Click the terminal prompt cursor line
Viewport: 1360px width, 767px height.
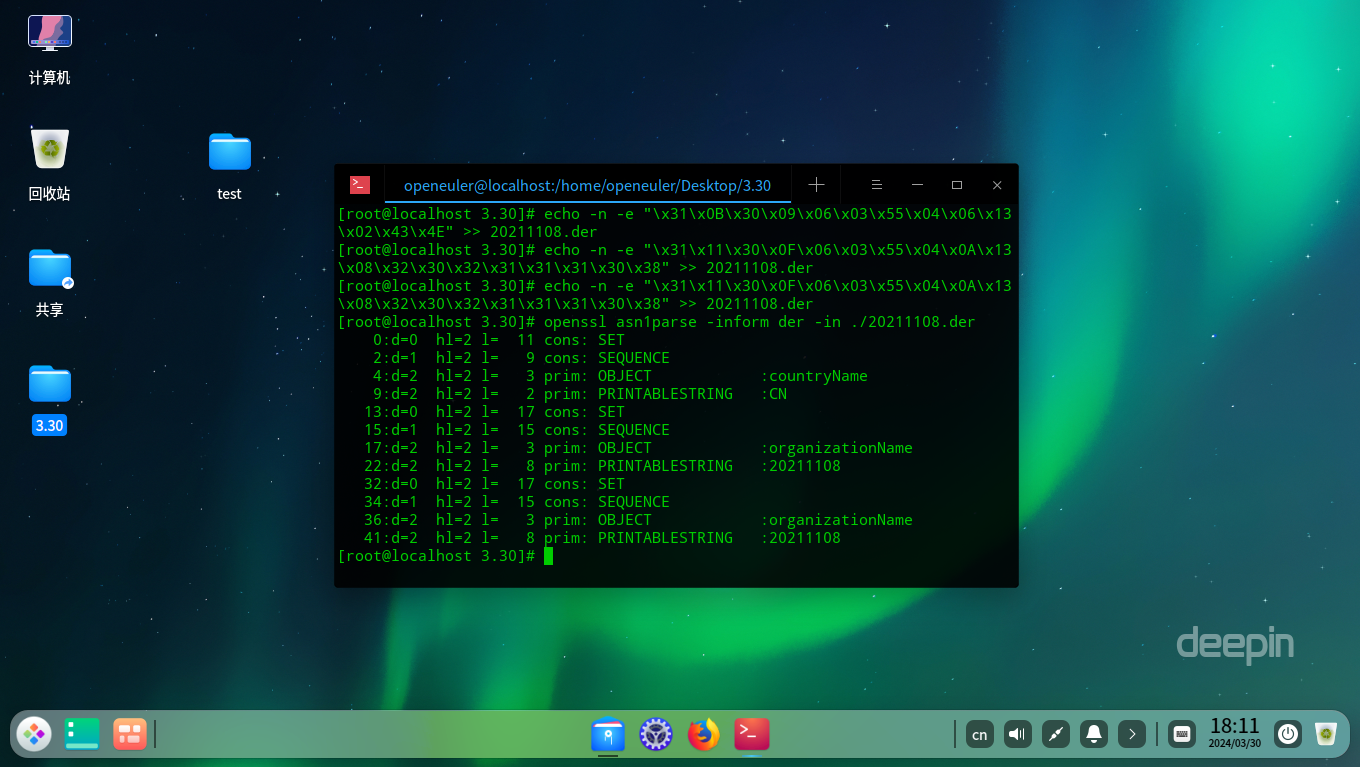tap(446, 556)
